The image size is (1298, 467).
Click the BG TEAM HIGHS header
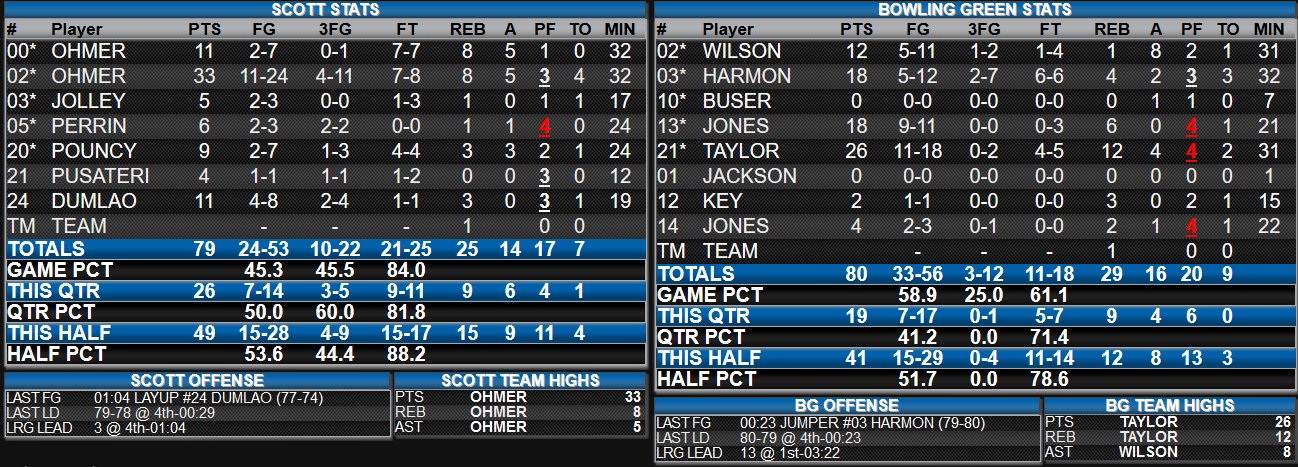click(1169, 405)
